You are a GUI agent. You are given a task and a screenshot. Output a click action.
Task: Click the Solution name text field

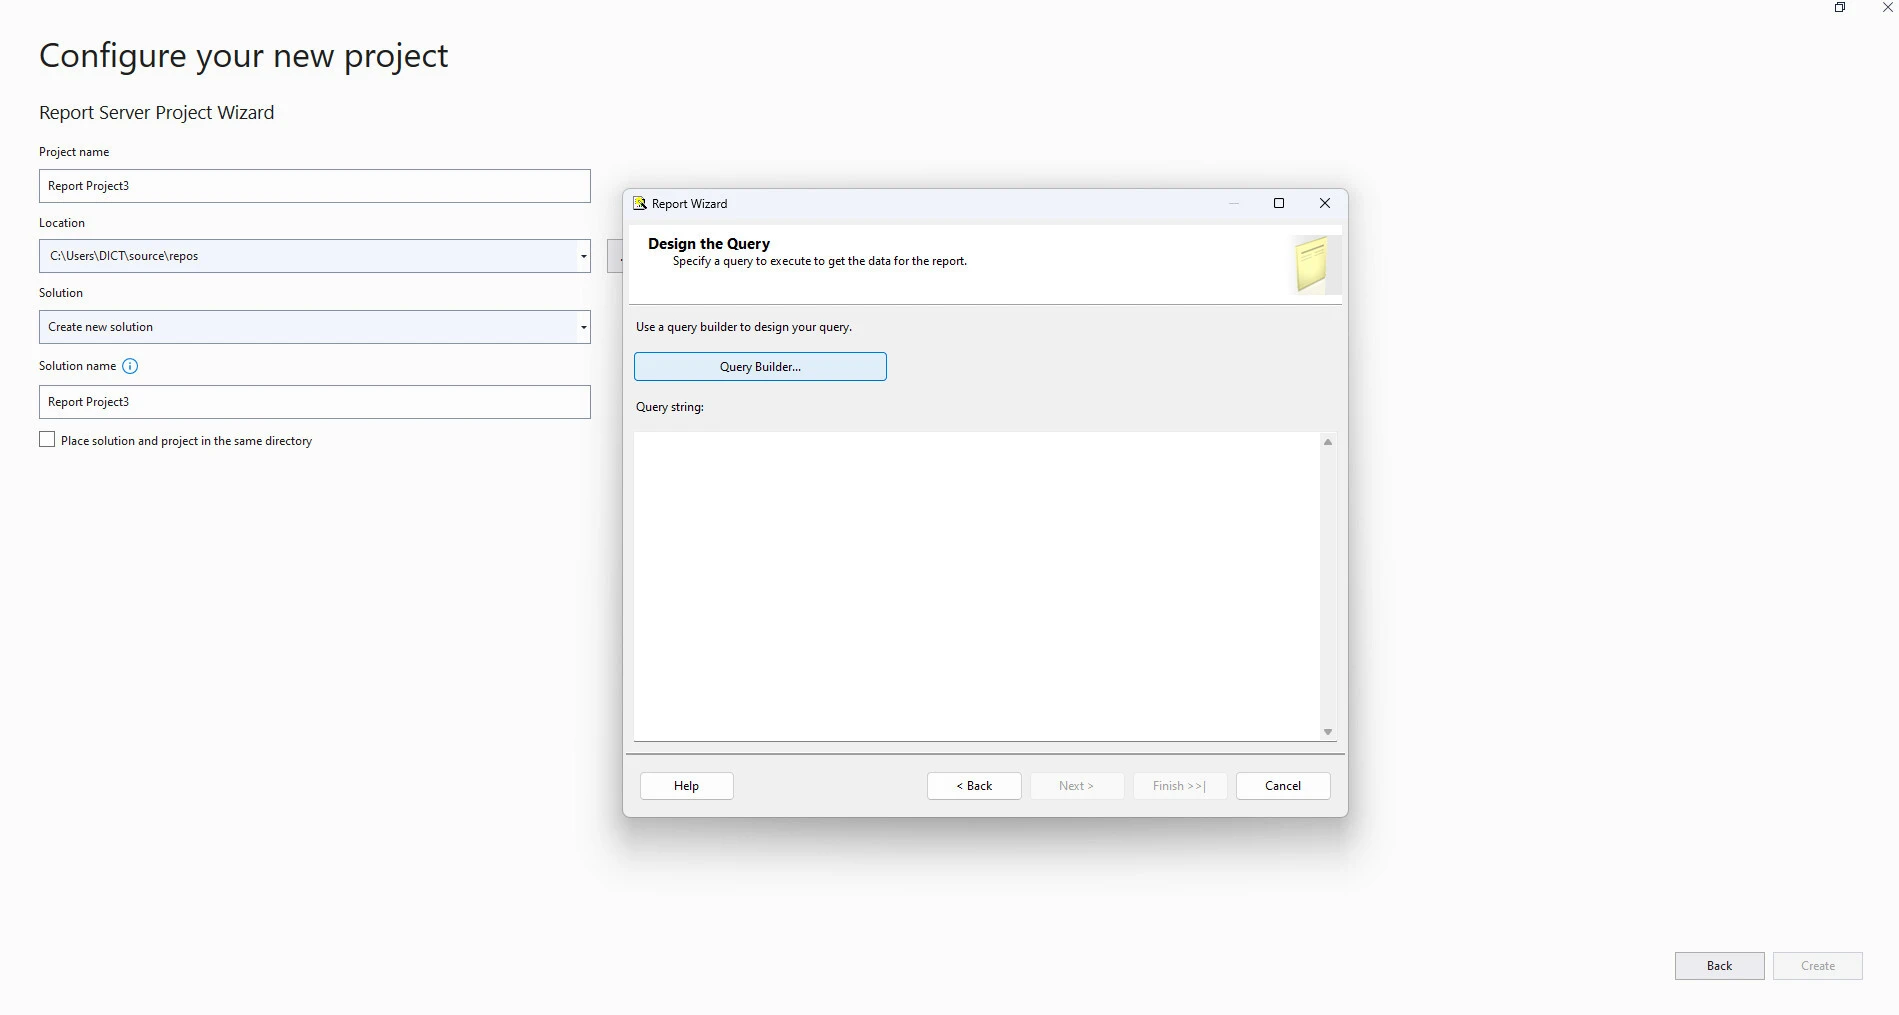314,402
